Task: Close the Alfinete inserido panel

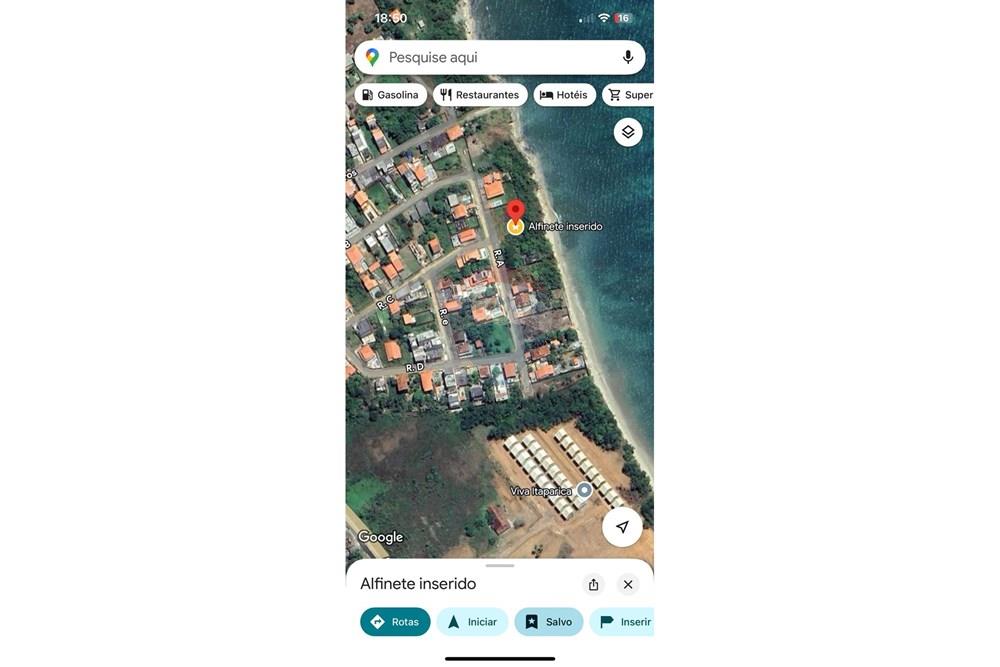Action: coord(628,584)
